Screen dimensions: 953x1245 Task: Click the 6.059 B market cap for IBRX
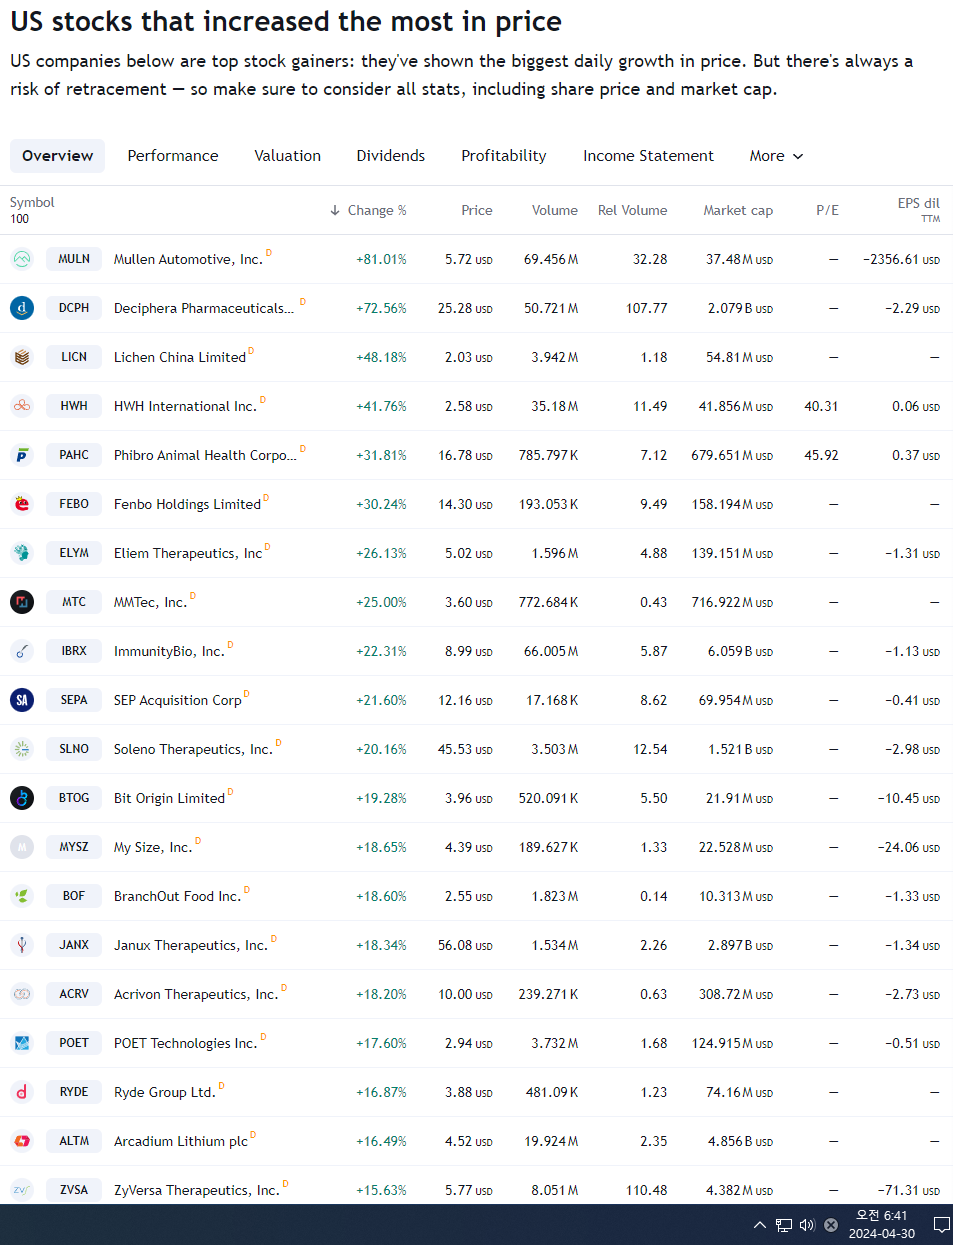[740, 651]
